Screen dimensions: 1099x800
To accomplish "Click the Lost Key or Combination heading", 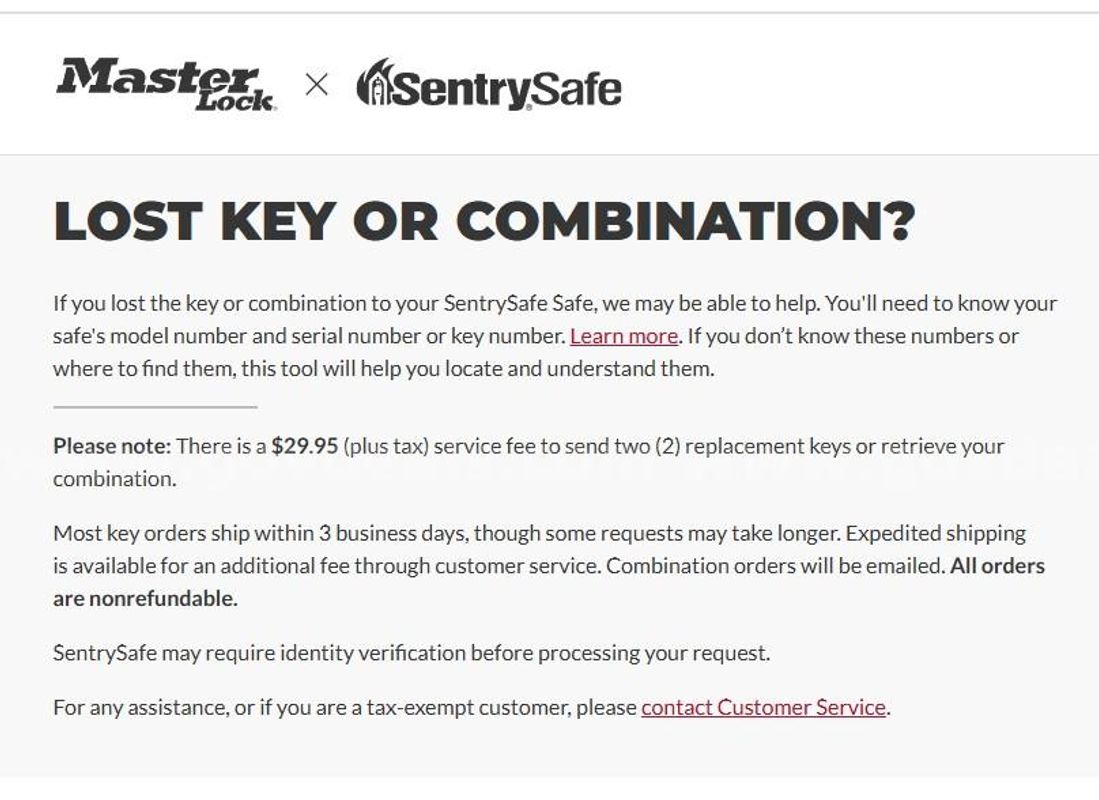I will pos(484,221).
